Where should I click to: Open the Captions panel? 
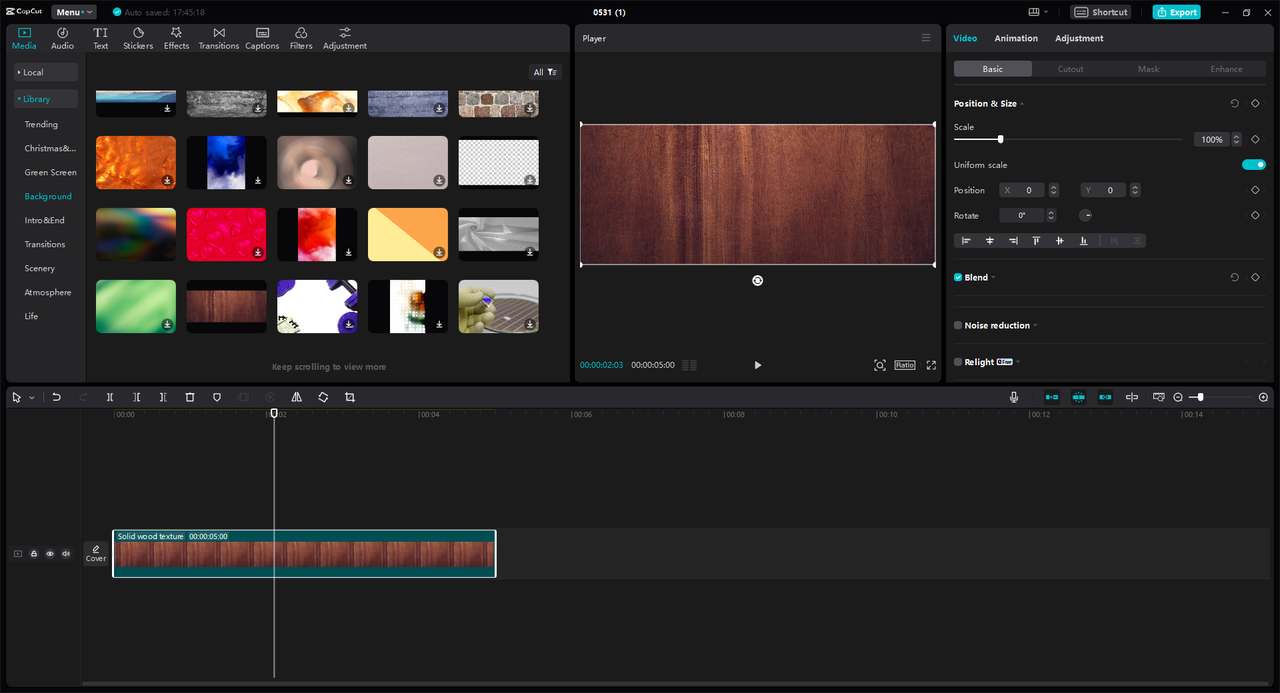pyautogui.click(x=262, y=38)
